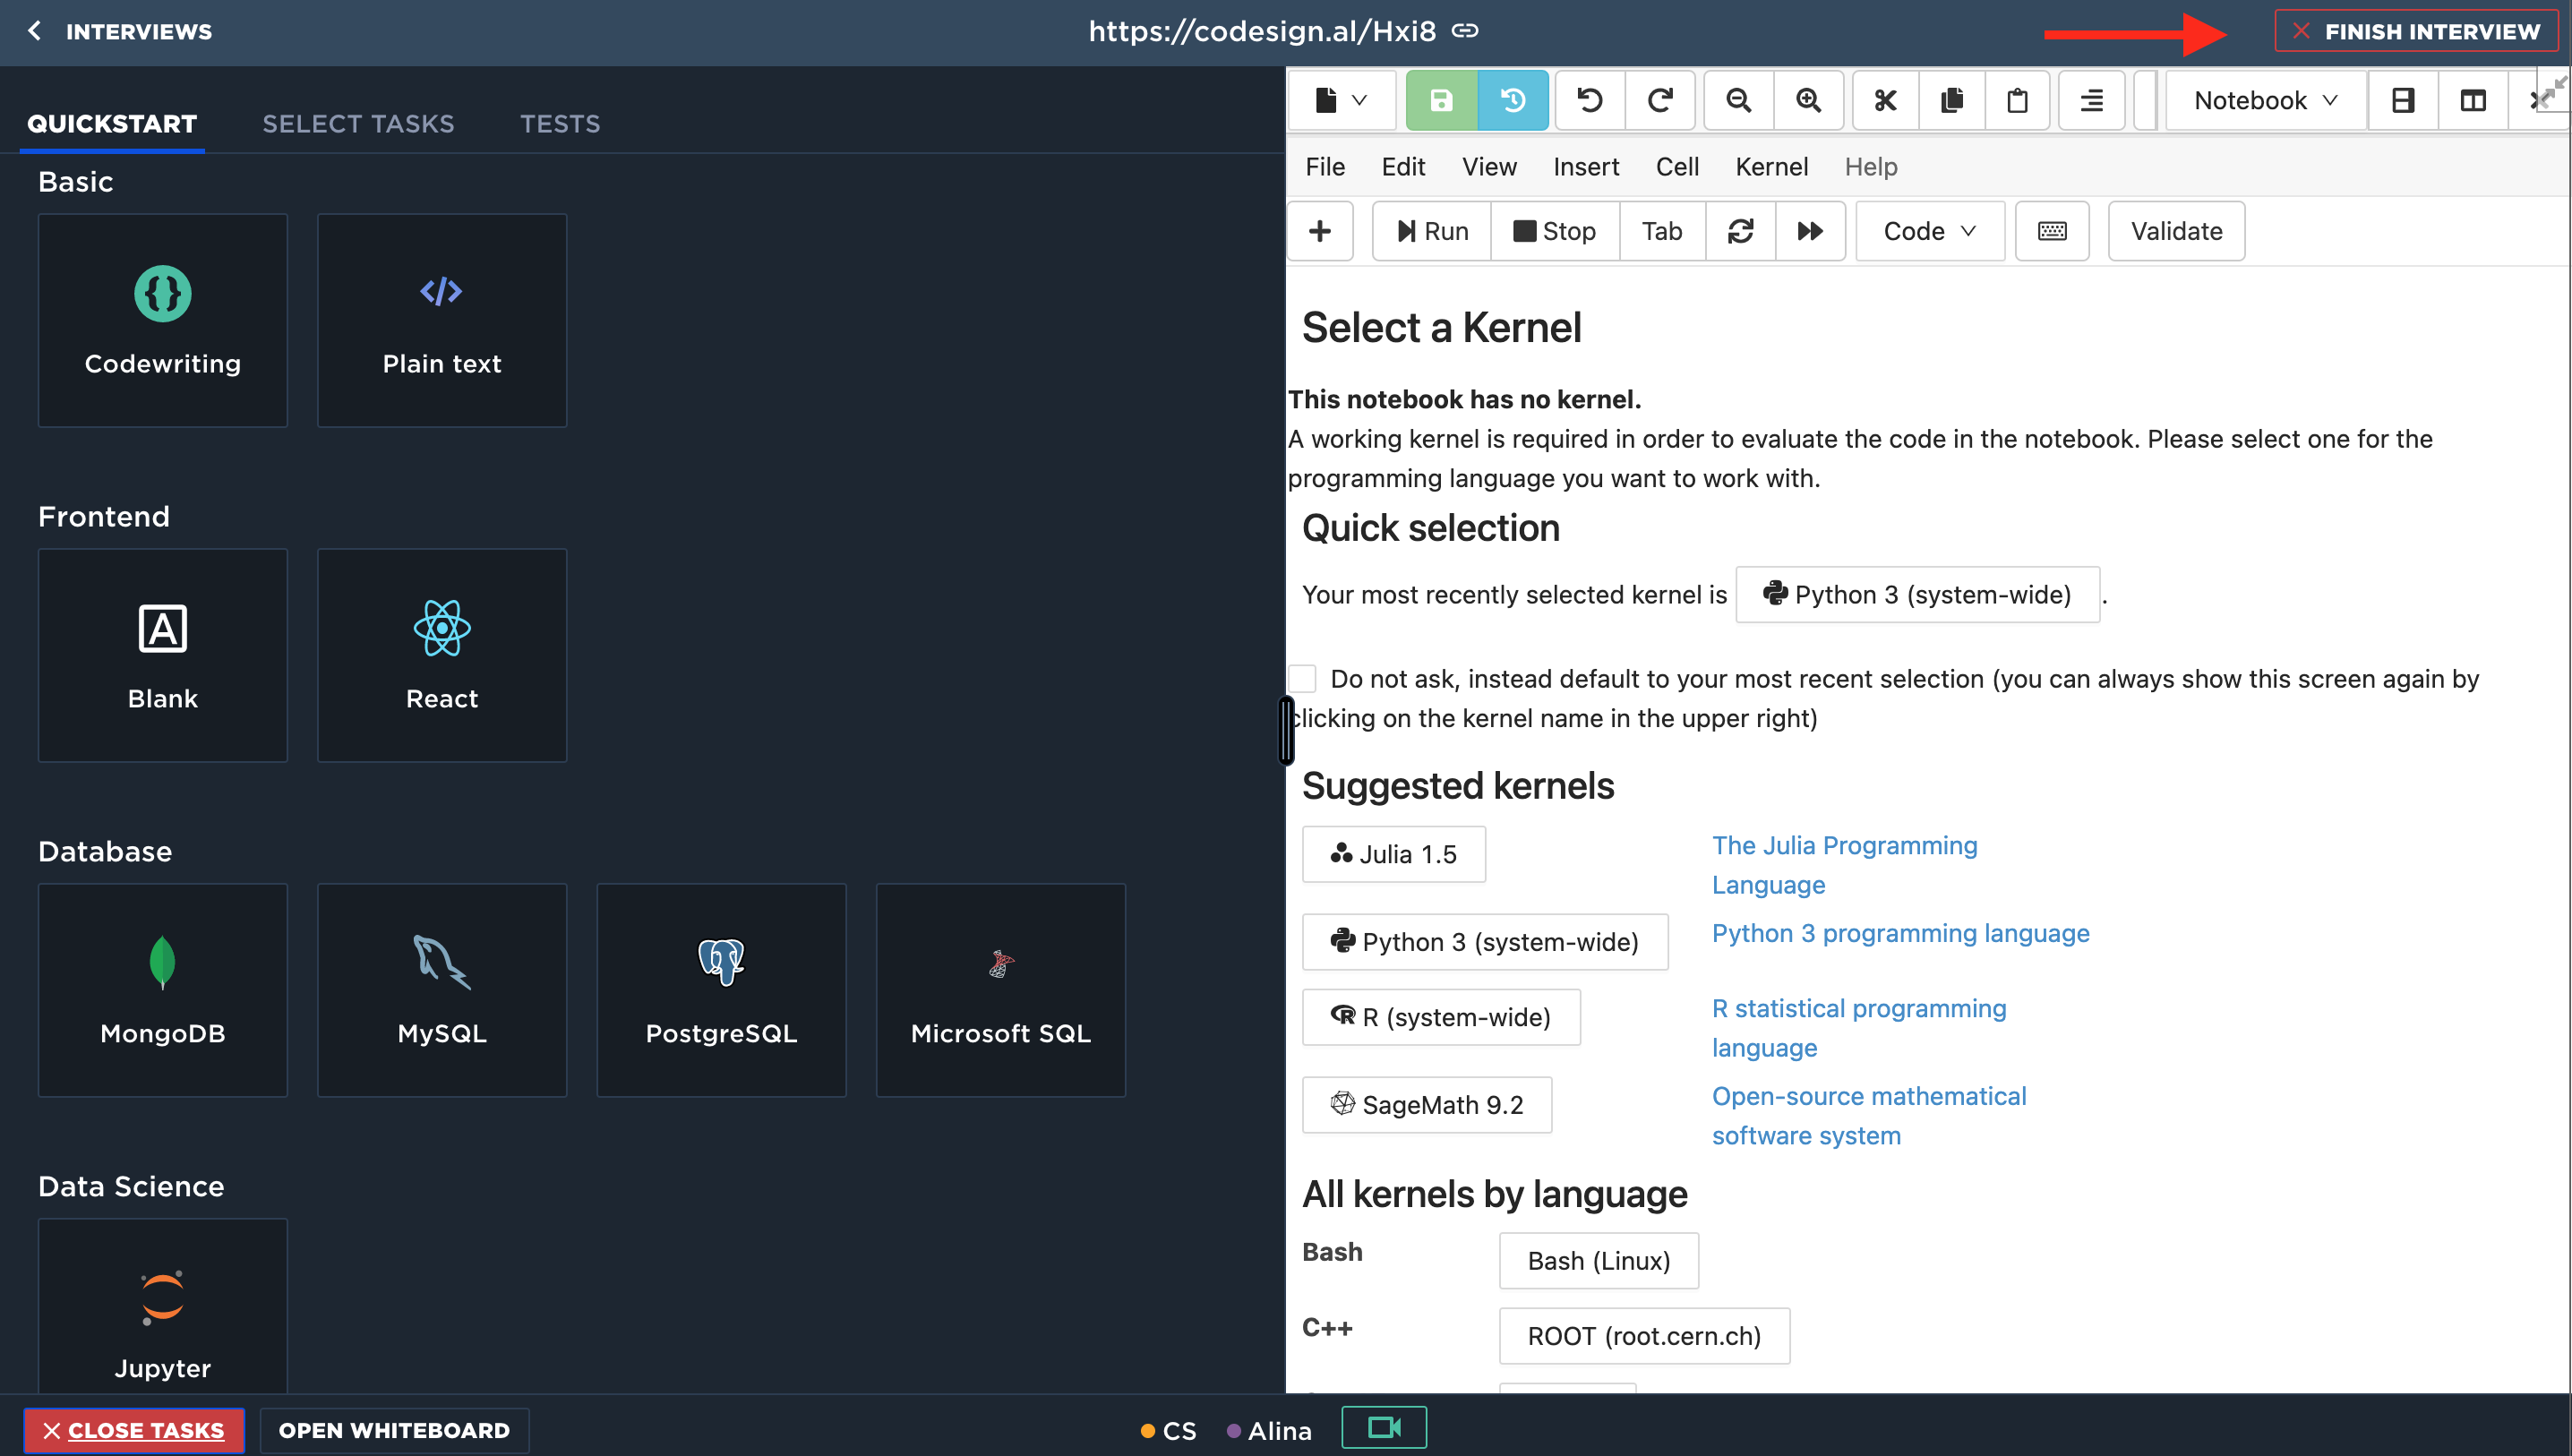Click the Run cell button
Screen dimensions: 2572x1456
1432,231
